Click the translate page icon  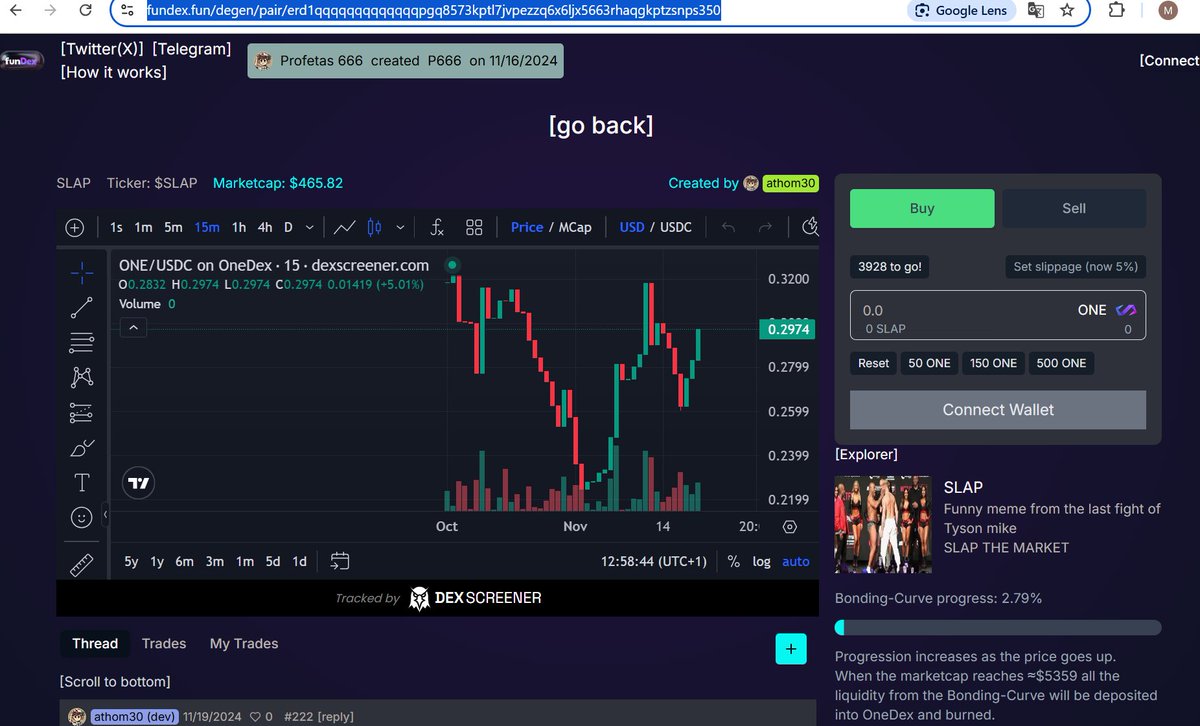pos(1035,10)
